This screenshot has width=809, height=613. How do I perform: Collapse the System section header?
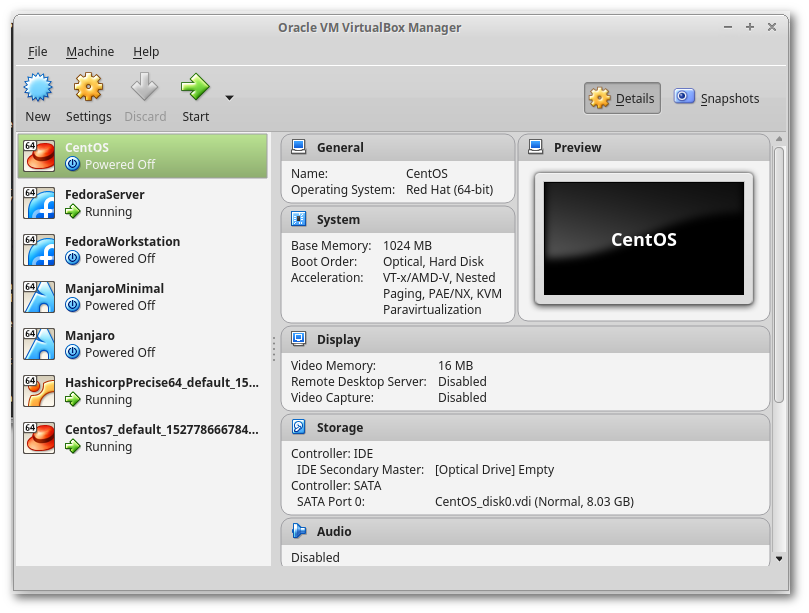coord(338,219)
